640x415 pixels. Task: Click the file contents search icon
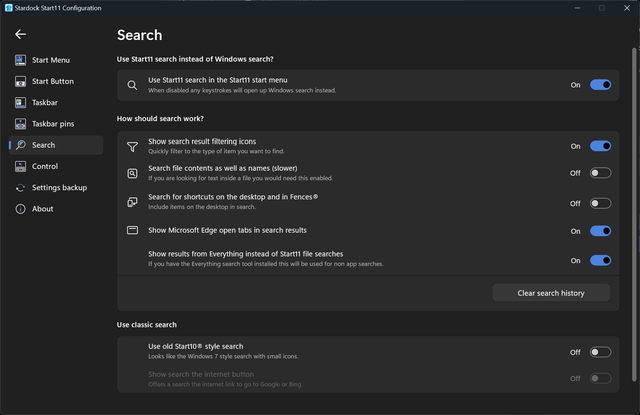tap(132, 173)
